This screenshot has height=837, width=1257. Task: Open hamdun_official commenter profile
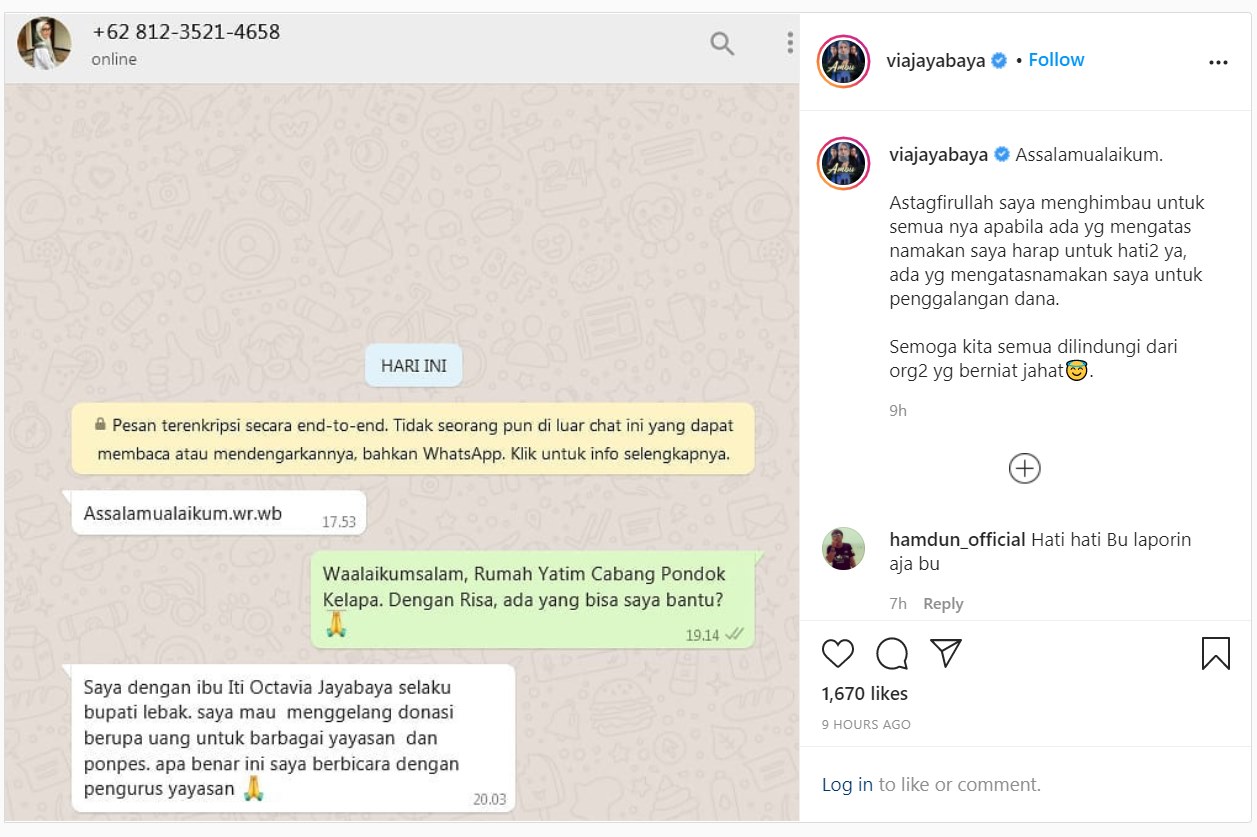coord(957,539)
